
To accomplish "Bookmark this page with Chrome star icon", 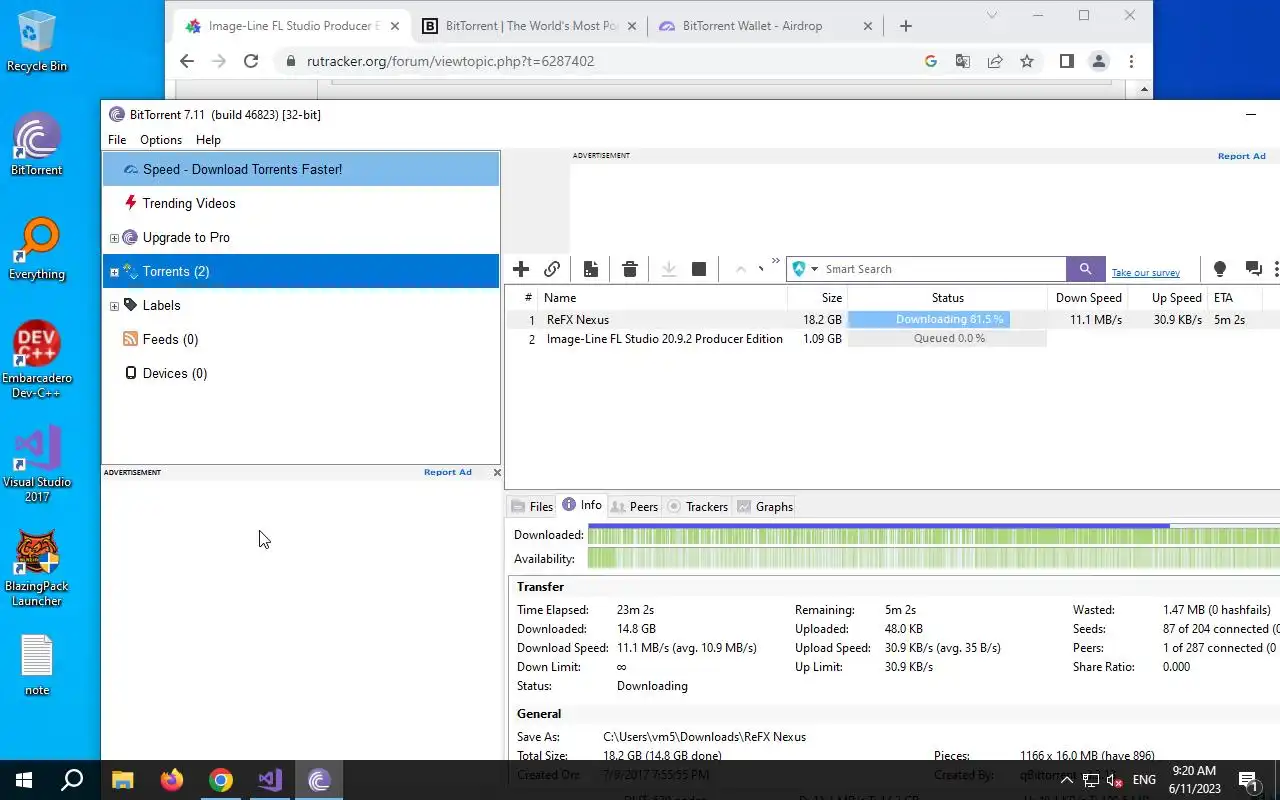I will tap(1027, 61).
